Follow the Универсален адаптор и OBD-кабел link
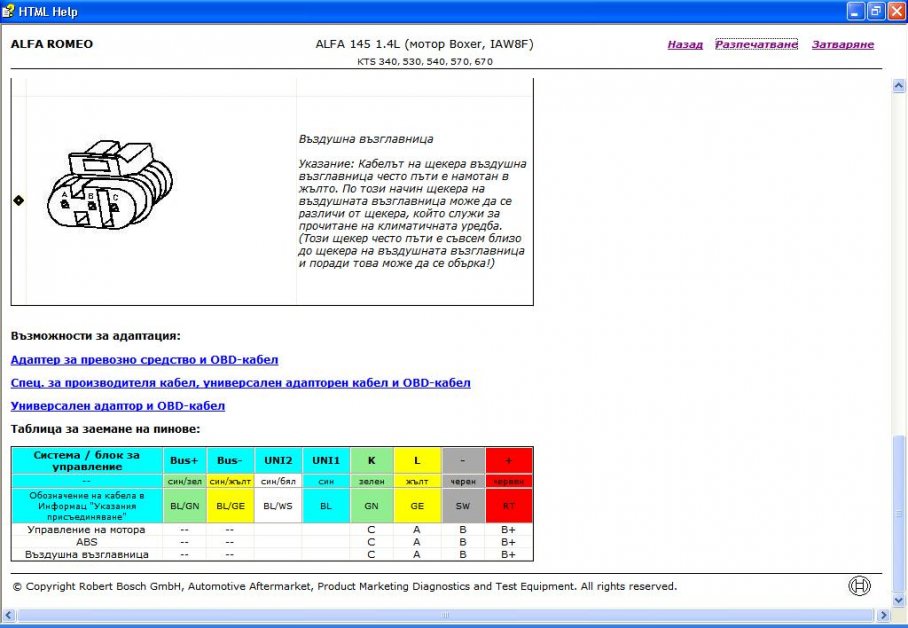Screen dimensions: 908x628 117,406
